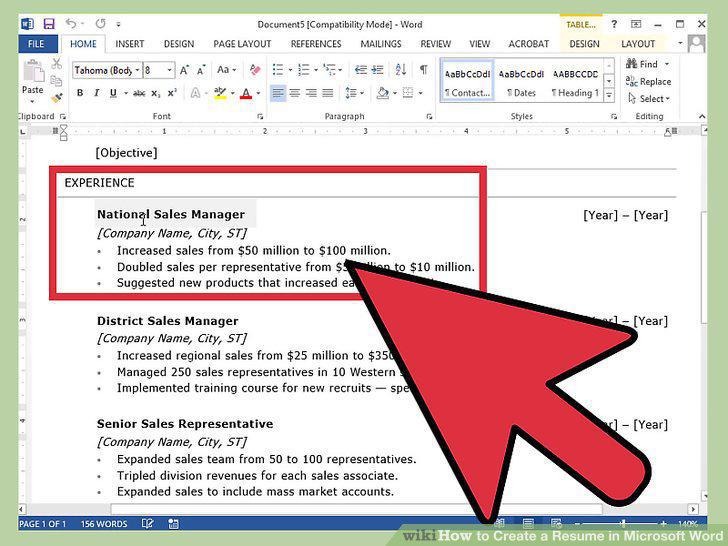The height and width of the screenshot is (546, 728).
Task: Collapse the ribbon with the chevron
Action: pos(702,117)
